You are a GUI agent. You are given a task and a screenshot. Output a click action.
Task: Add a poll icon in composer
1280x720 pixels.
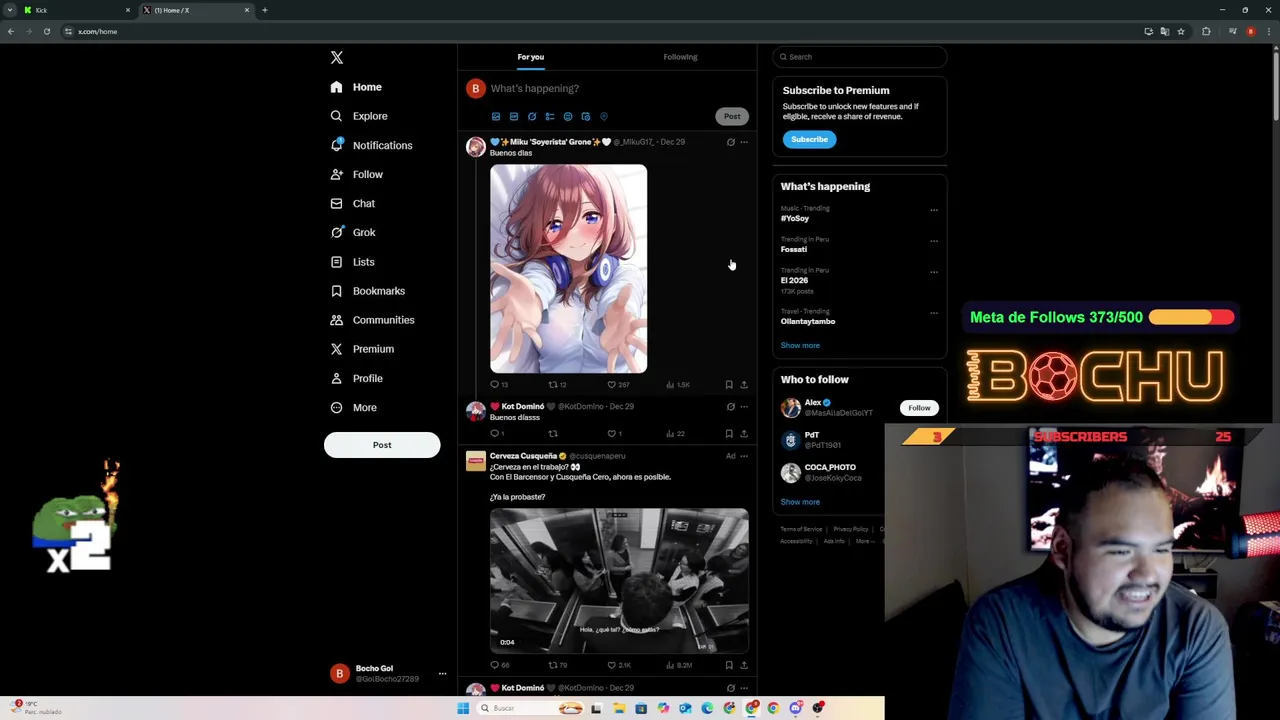click(x=550, y=117)
